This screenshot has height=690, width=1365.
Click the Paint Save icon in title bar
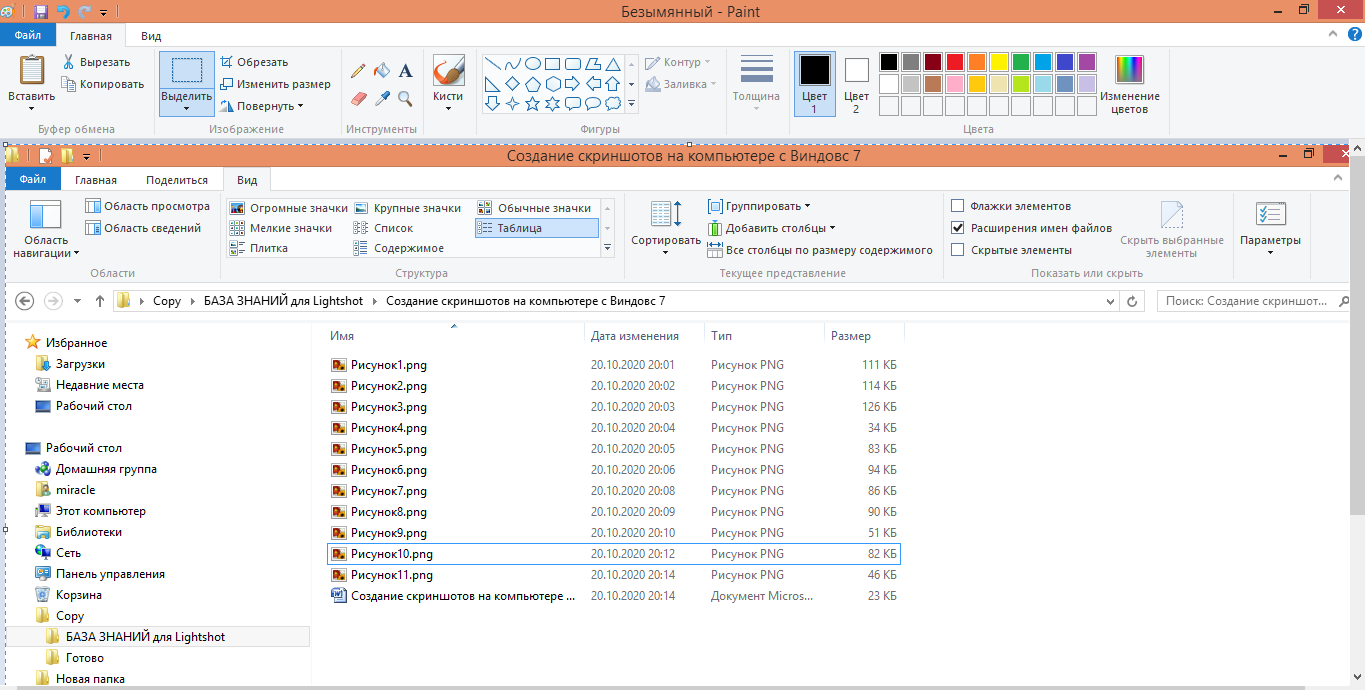tap(40, 11)
